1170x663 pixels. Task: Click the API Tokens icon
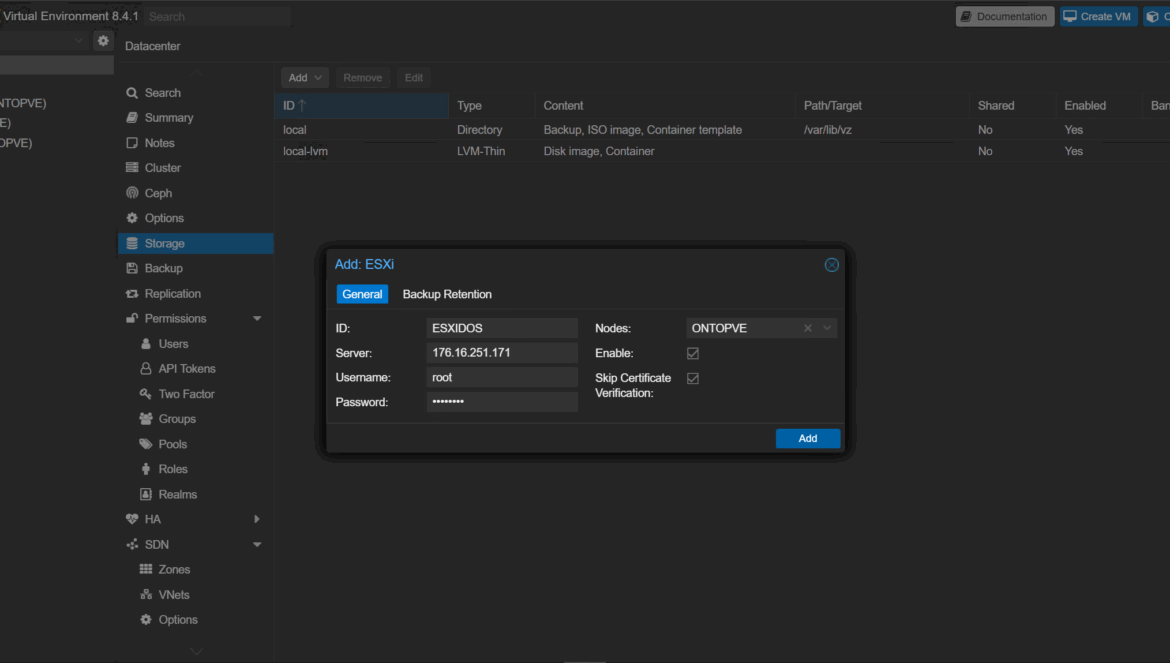146,369
